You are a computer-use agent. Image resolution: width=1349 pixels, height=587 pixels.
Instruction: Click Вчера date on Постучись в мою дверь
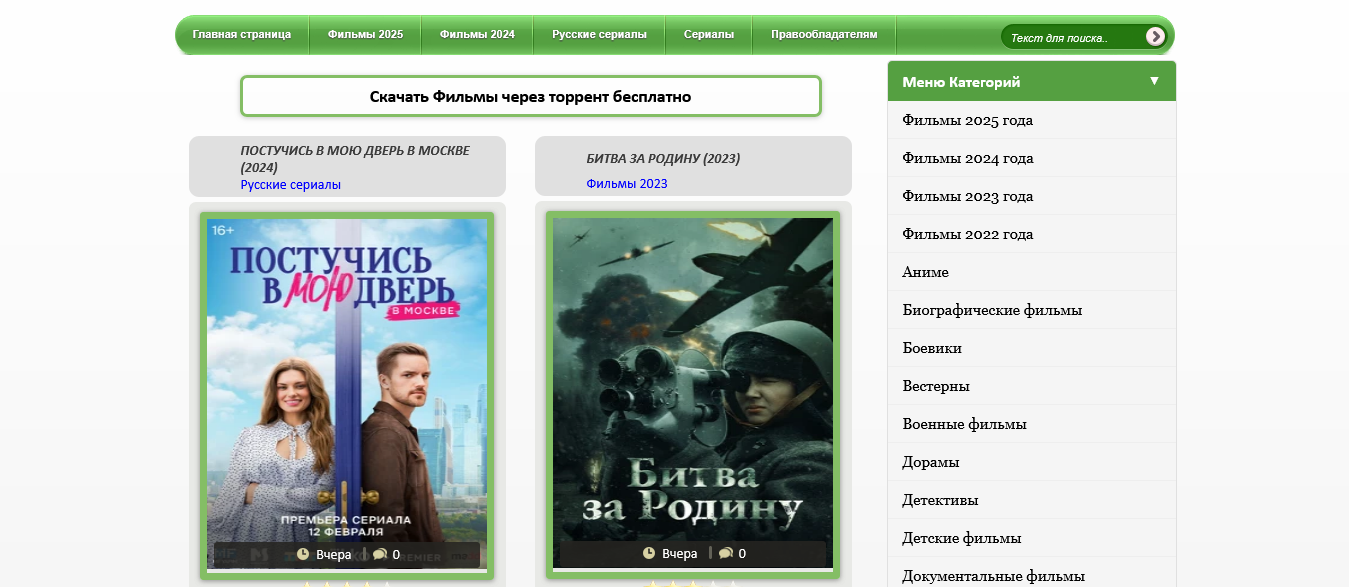[334, 554]
